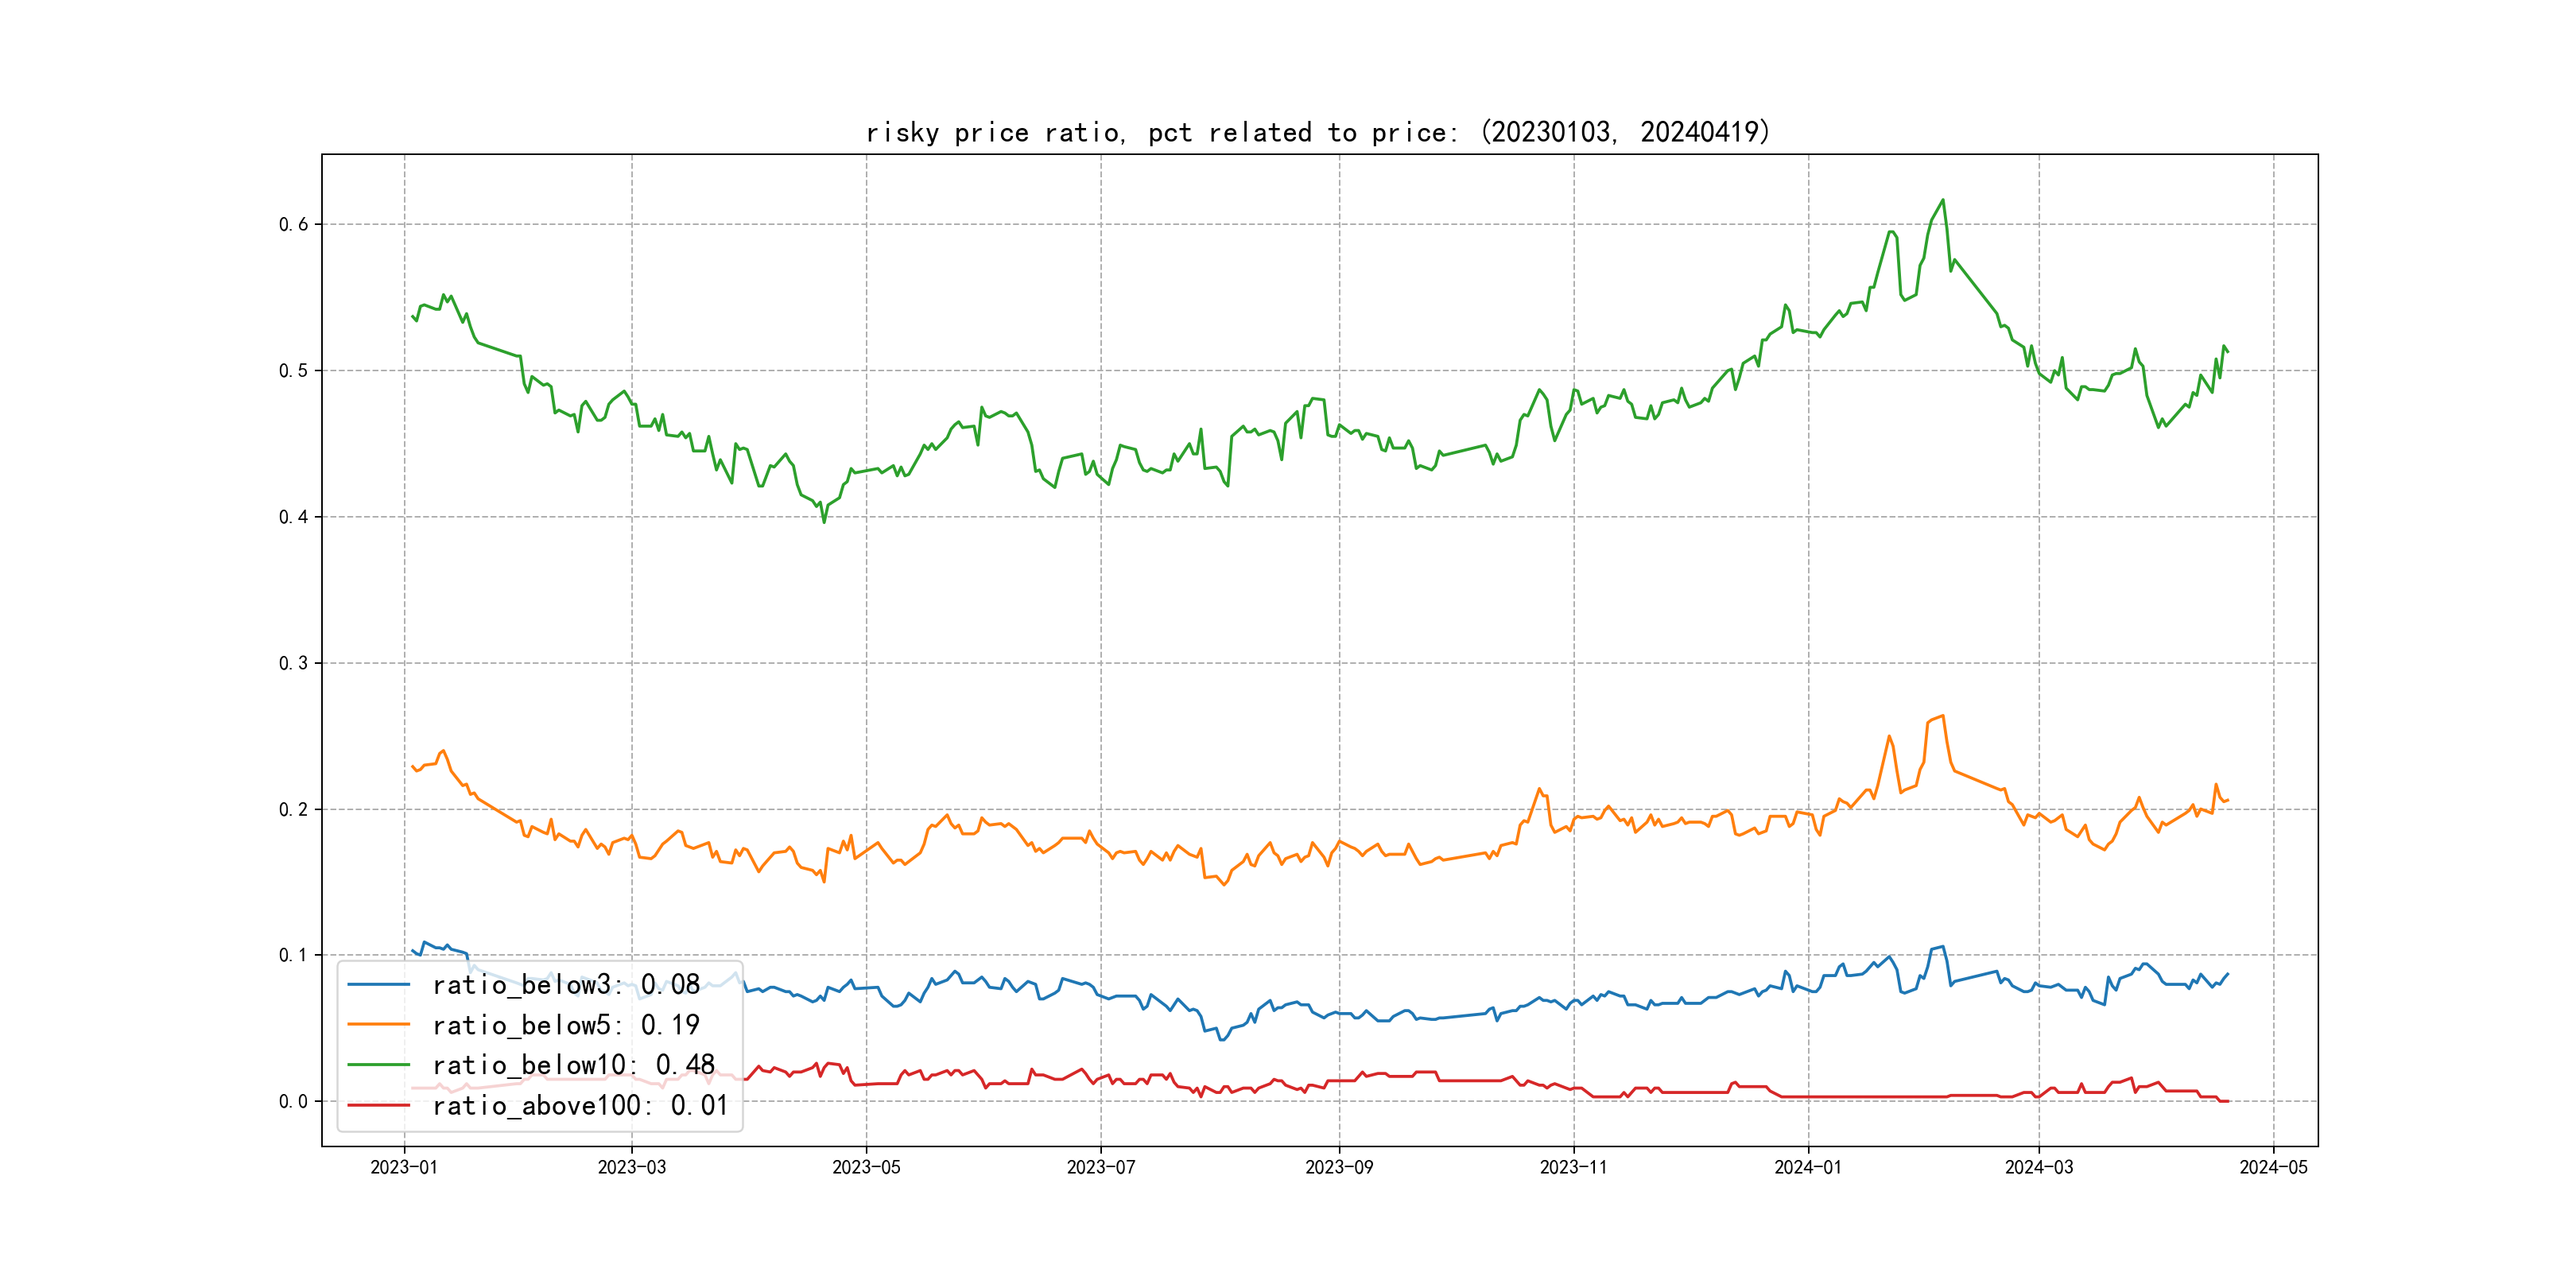This screenshot has width=2576, height=1288.
Task: Click the 'ratio_above100: 0.01' legend label
Action: (580, 1105)
